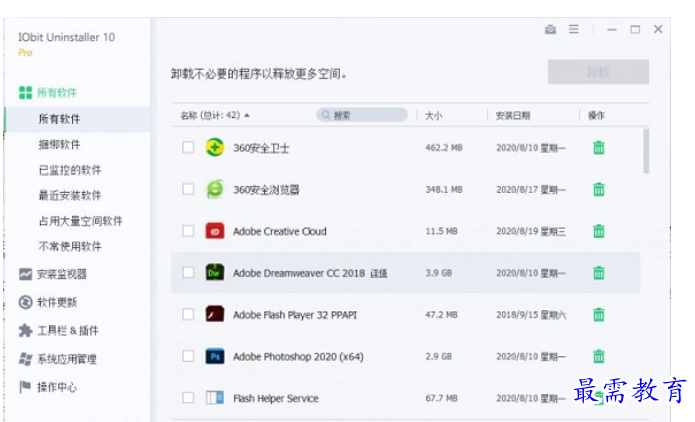
Task: Open 操作中心 section label
Action: (57, 387)
